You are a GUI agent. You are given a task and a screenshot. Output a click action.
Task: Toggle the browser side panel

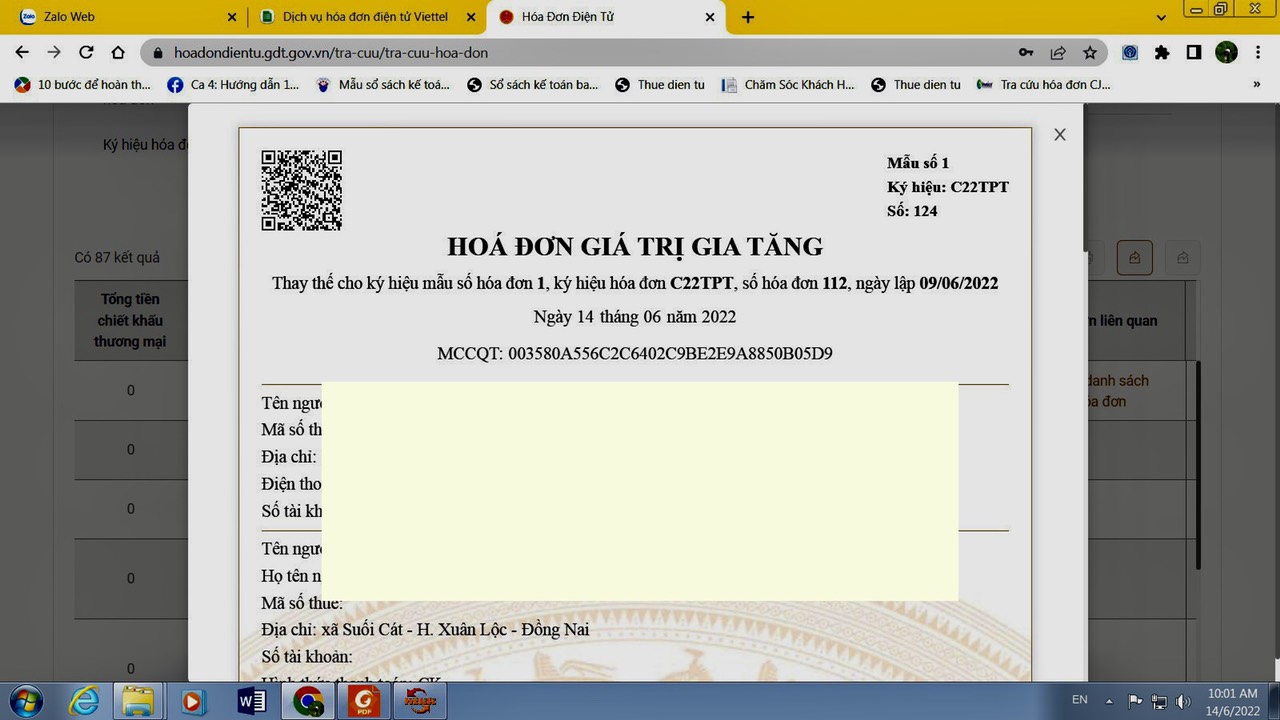point(1194,52)
